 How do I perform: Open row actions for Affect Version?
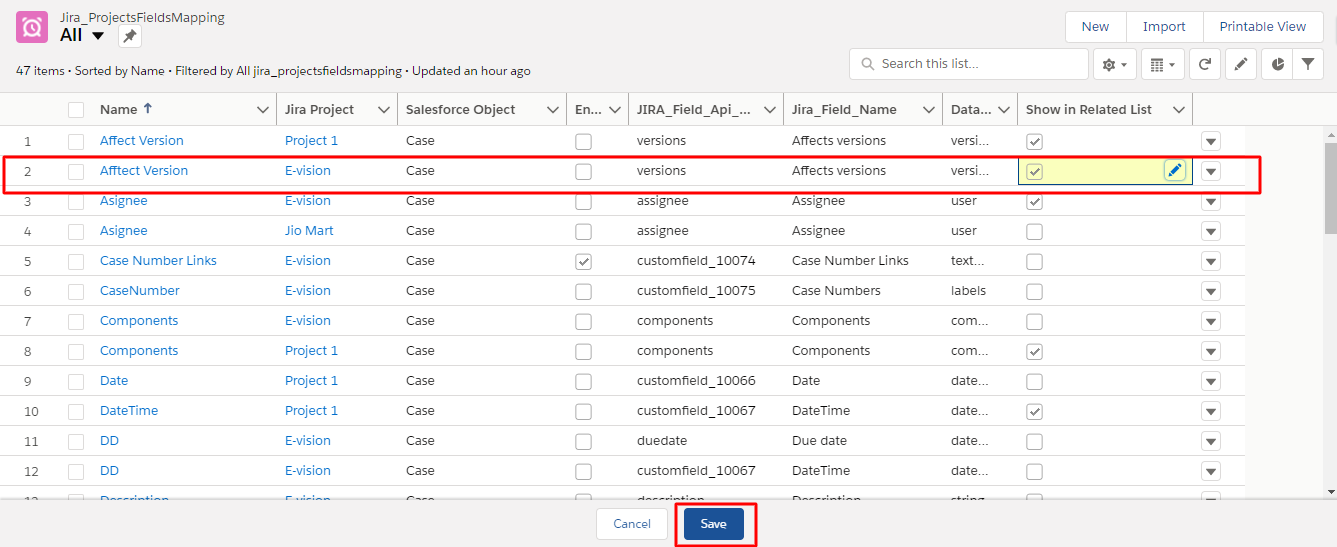[x=1211, y=141]
